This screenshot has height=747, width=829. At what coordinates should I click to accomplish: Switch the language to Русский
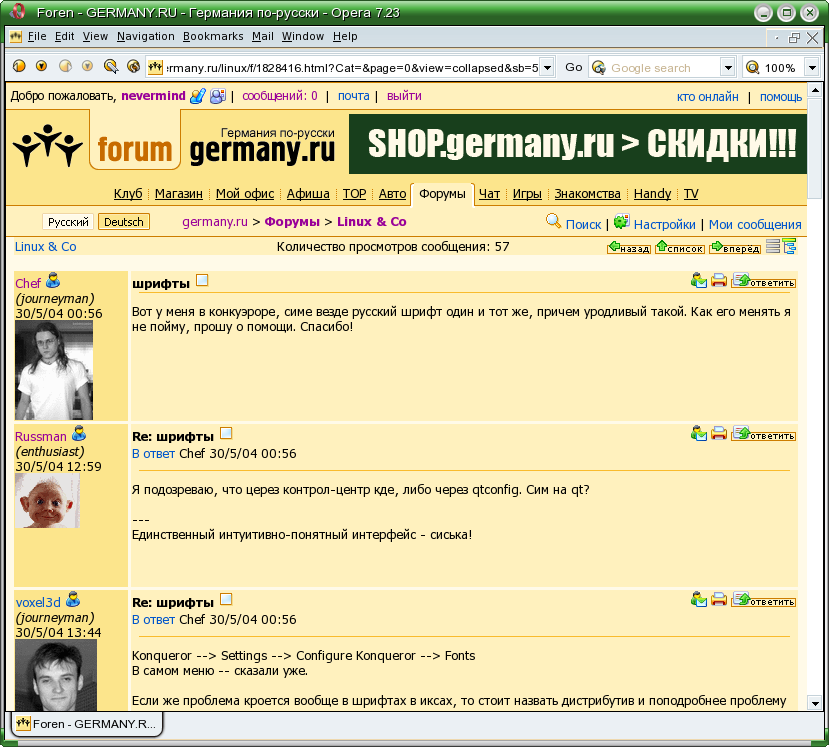point(68,222)
